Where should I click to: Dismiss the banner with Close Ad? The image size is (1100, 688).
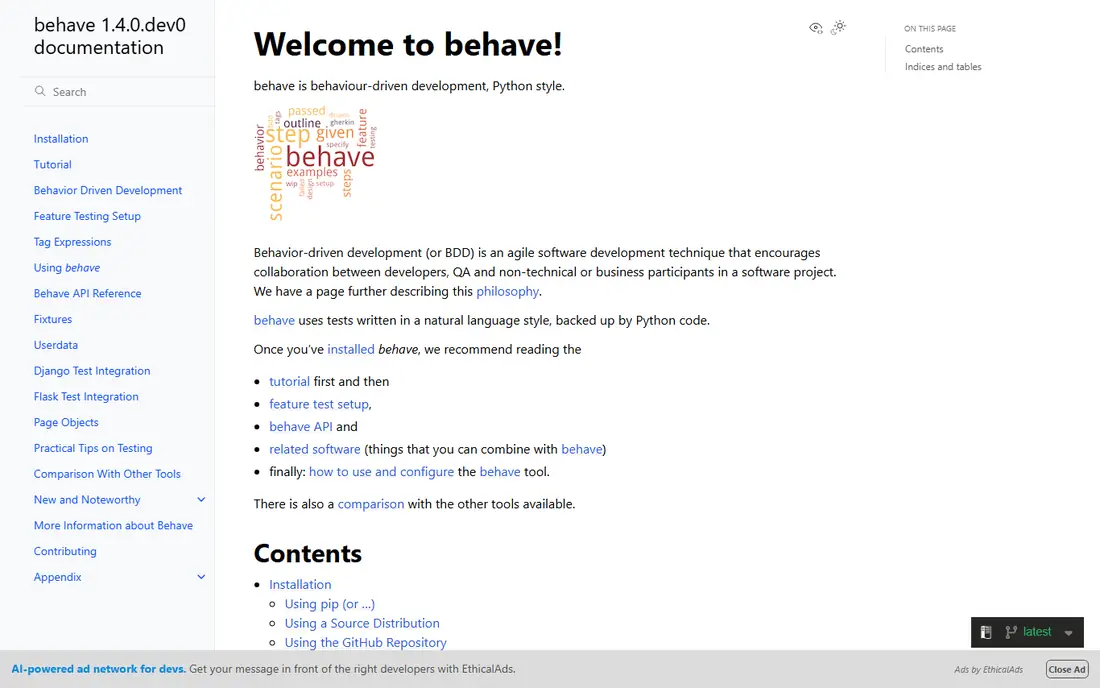(1067, 669)
